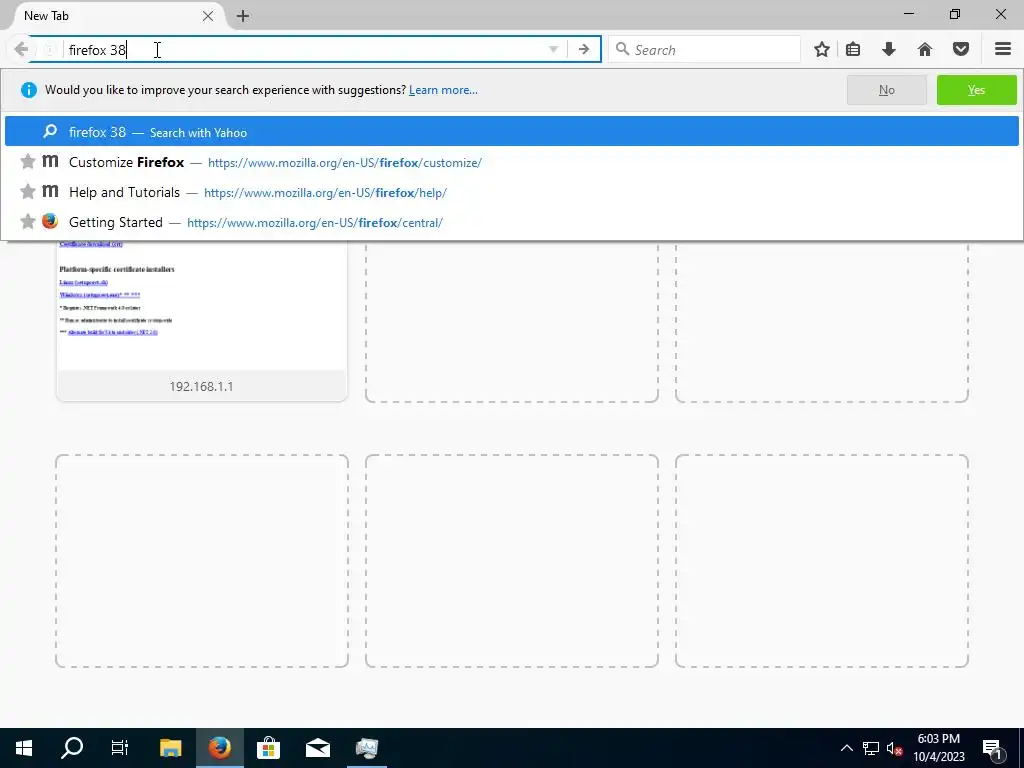Close the New Tab tab
1024x768 pixels.
pyautogui.click(x=208, y=16)
